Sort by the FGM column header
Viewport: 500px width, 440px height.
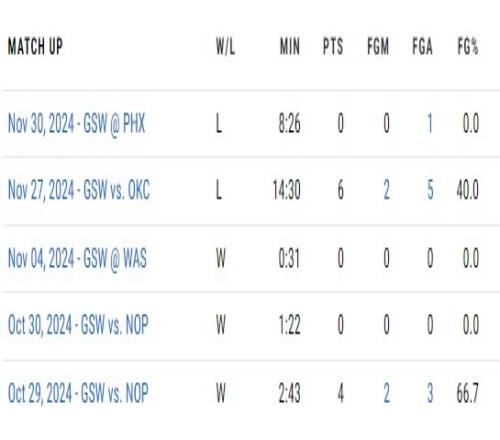point(378,46)
